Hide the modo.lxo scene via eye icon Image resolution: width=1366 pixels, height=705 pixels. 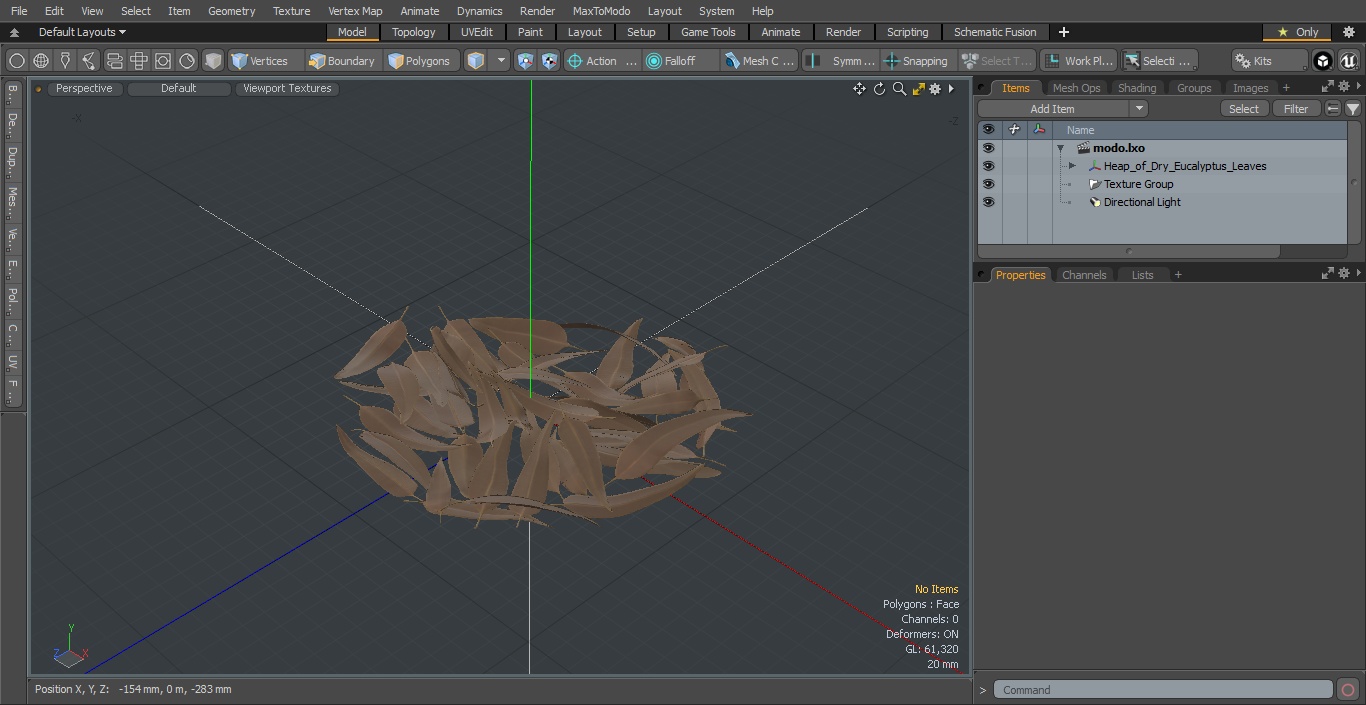tap(988, 148)
